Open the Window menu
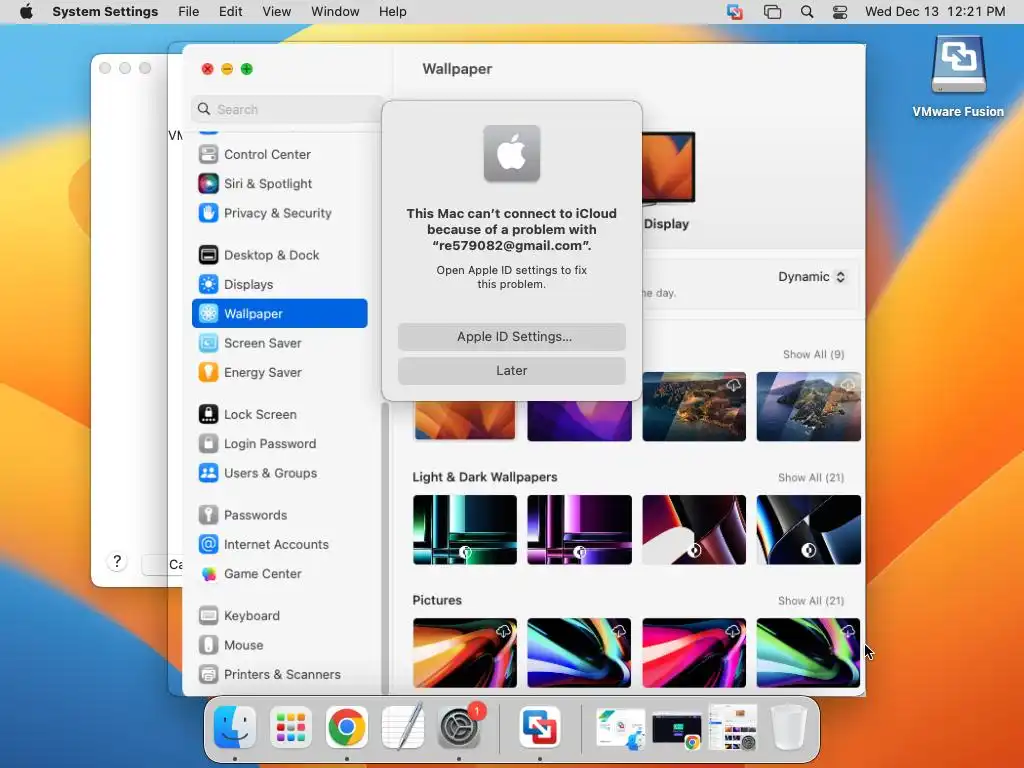Image resolution: width=1024 pixels, height=768 pixels. (335, 12)
